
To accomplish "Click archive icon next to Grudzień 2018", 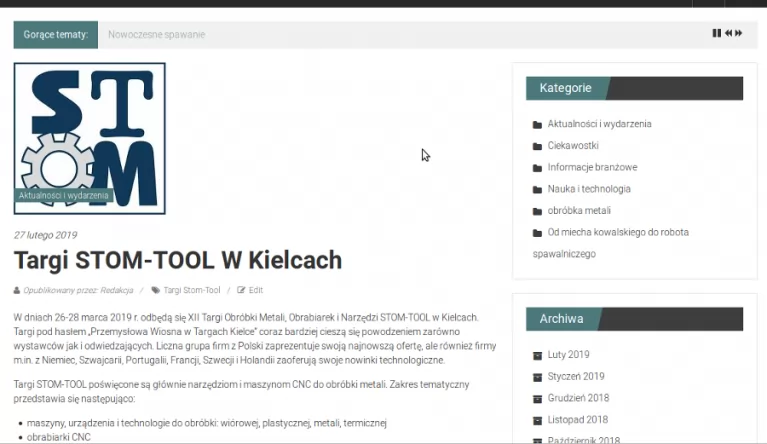I will click(x=537, y=399).
